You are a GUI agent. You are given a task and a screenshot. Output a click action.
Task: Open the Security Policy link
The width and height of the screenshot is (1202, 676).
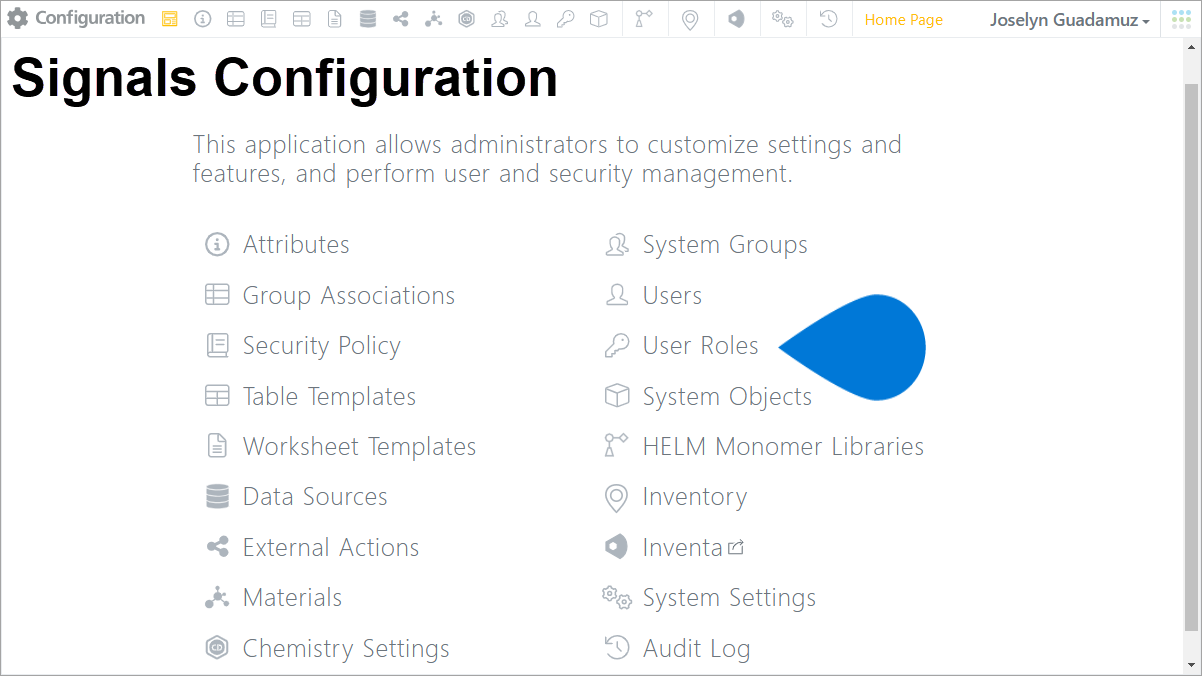tap(322, 346)
